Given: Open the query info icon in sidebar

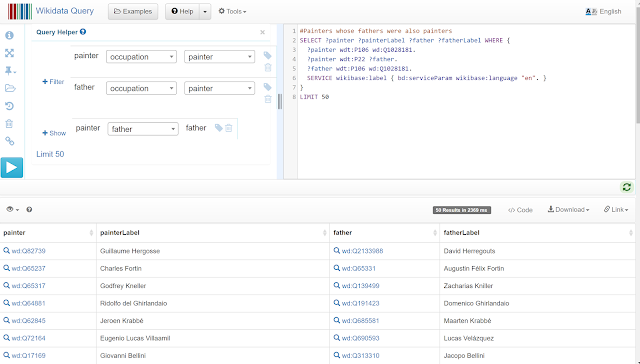Looking at the screenshot, I should 9,36.
